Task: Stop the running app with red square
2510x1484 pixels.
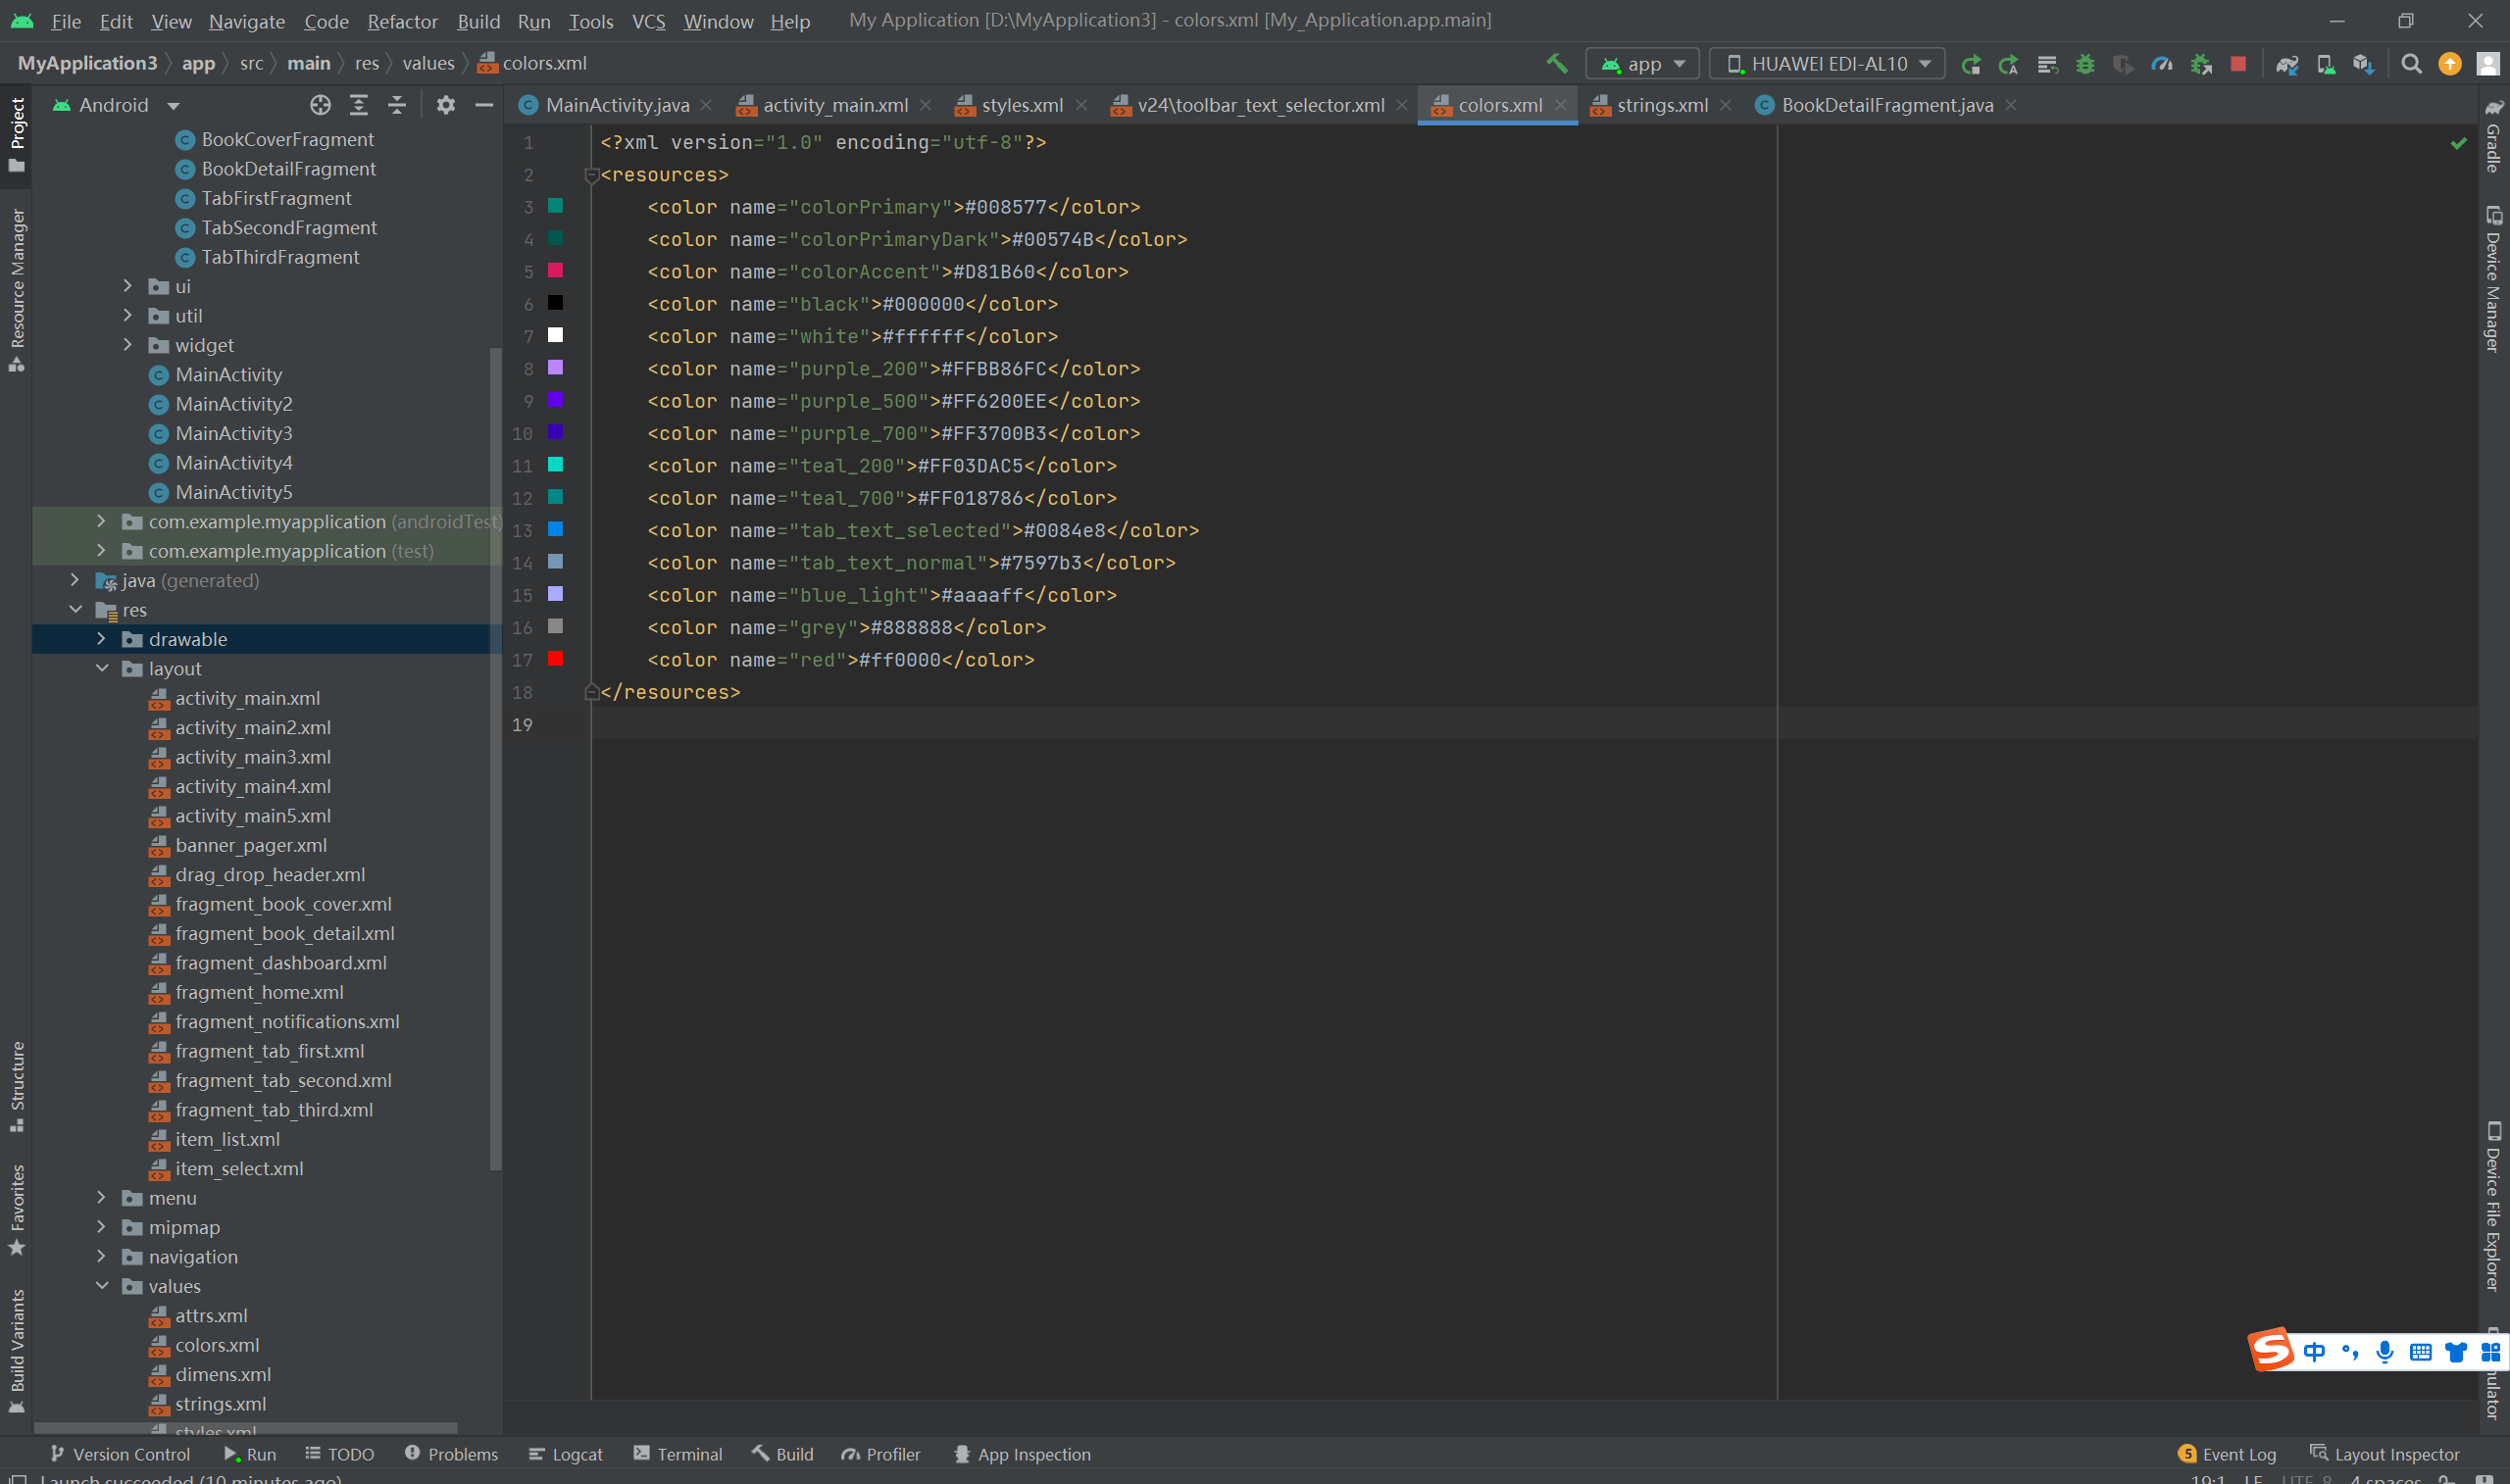Action: click(2238, 64)
